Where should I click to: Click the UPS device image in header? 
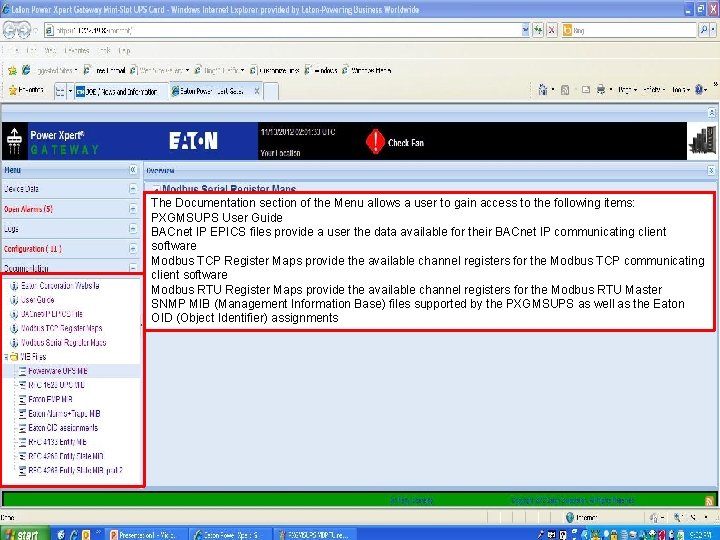click(x=703, y=141)
